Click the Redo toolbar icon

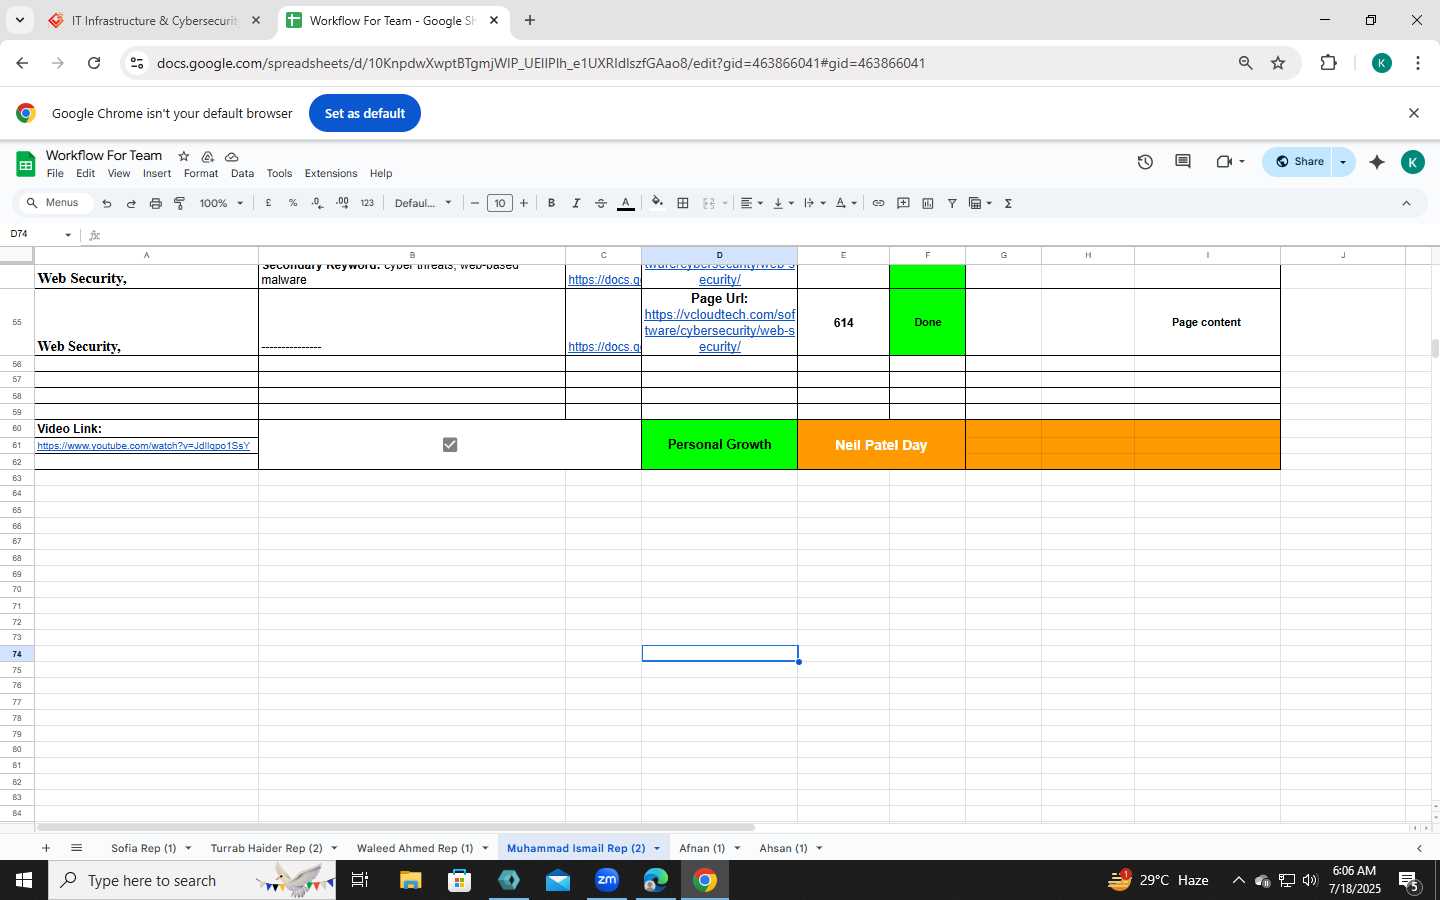[x=131, y=203]
